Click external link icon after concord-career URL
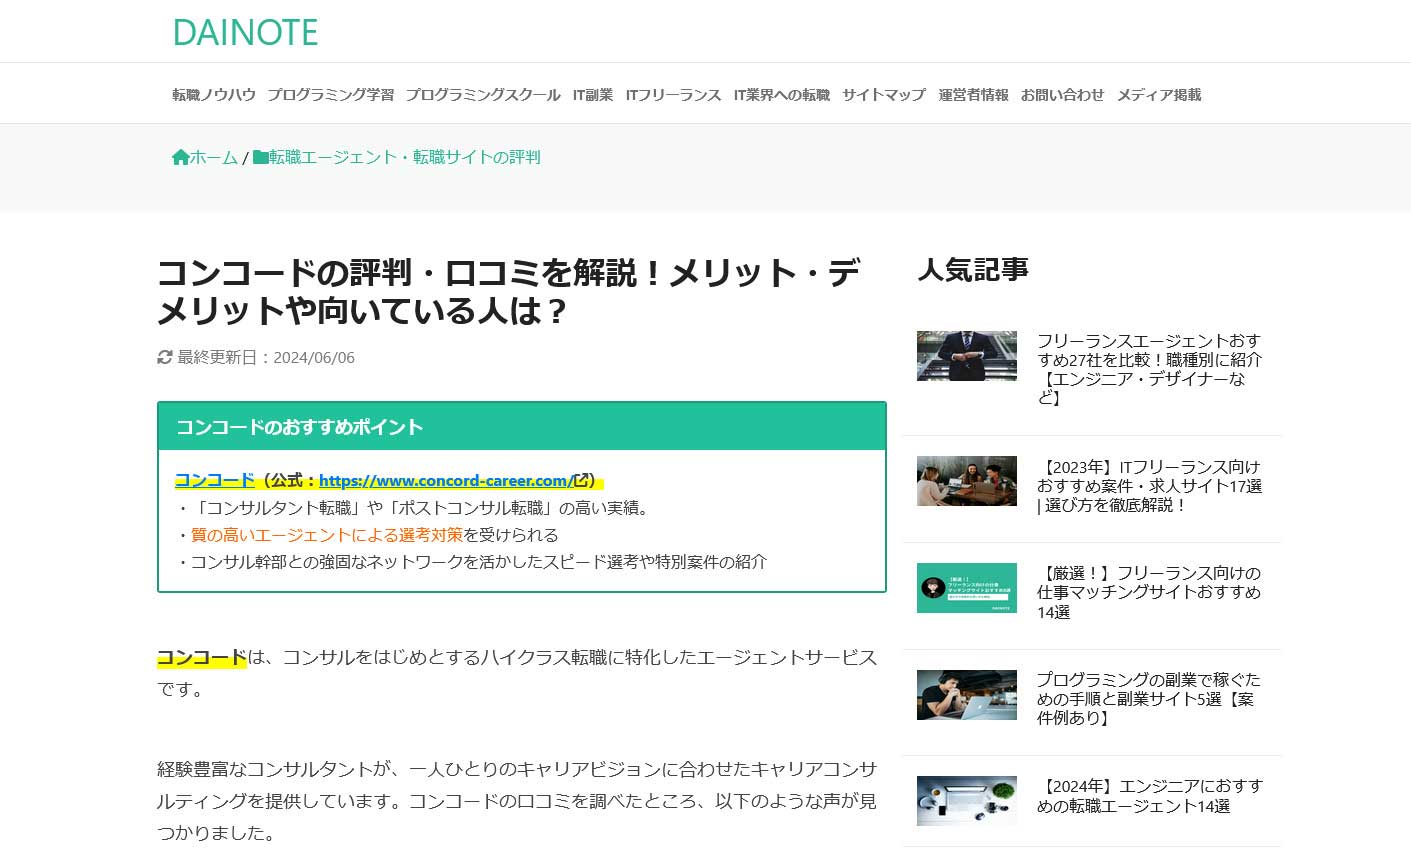Viewport: 1411px width, 853px height. coord(580,480)
